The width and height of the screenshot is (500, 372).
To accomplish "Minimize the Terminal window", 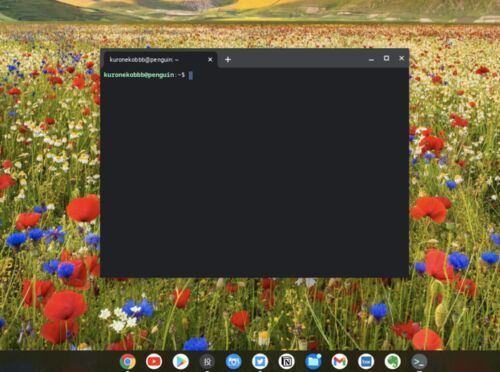I will pos(371,59).
